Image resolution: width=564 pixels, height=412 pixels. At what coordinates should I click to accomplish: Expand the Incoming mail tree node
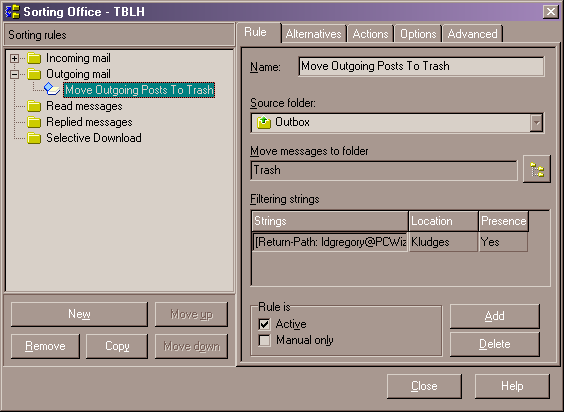(14, 58)
